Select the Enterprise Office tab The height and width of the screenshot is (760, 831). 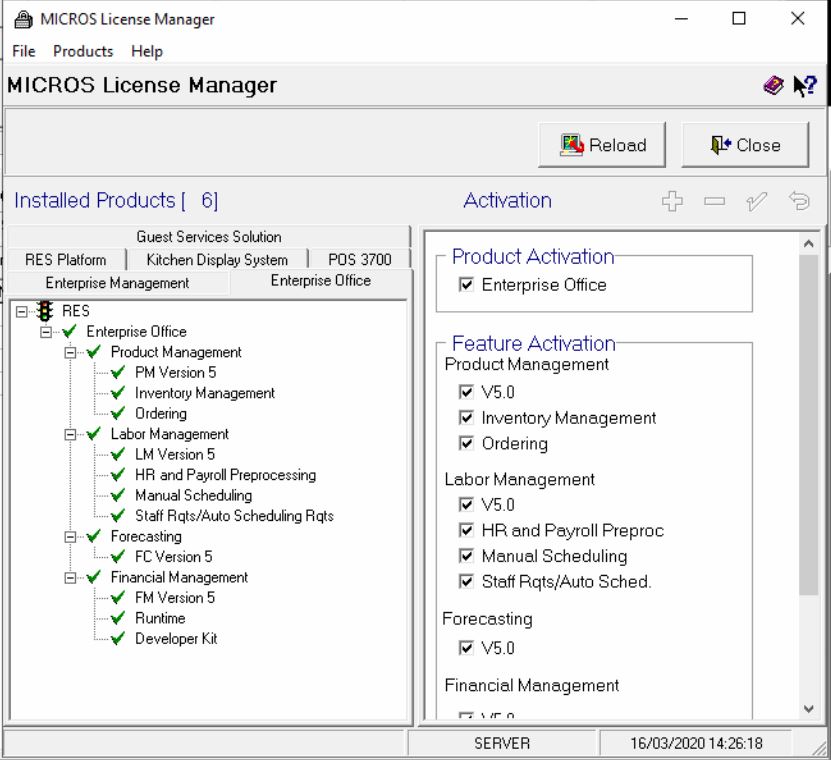(x=321, y=281)
